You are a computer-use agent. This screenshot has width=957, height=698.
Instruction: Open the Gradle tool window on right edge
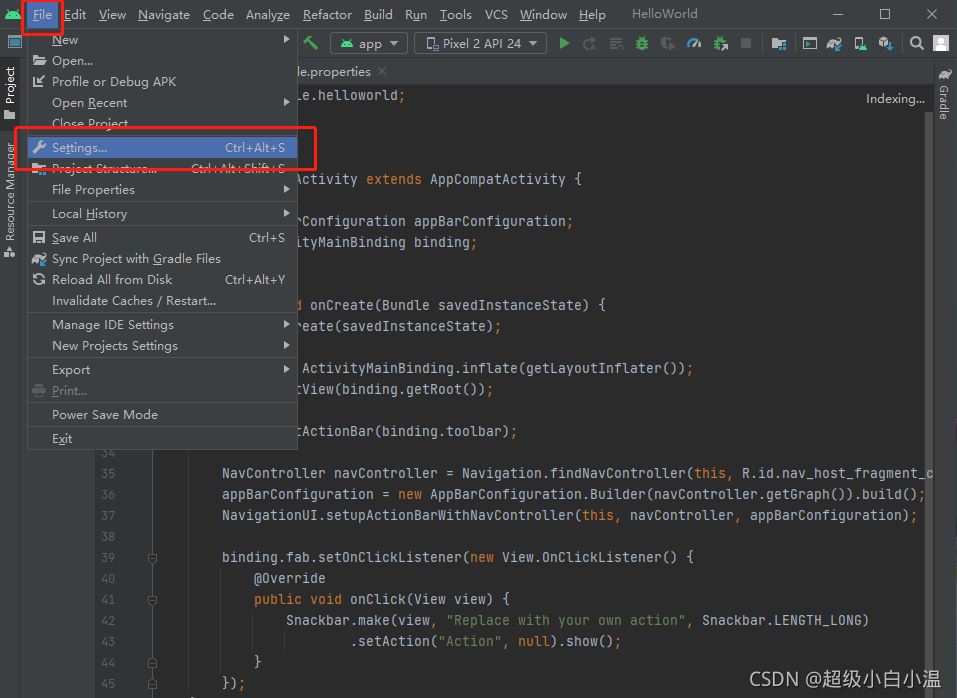coord(944,95)
